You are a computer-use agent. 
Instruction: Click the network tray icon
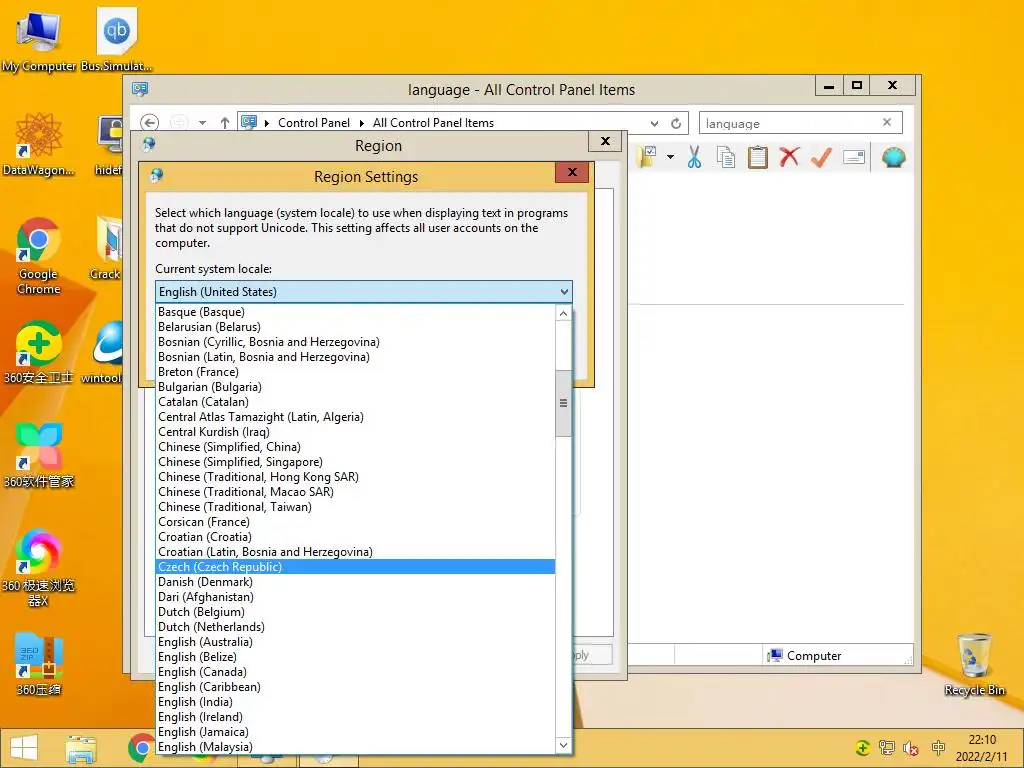coord(886,748)
